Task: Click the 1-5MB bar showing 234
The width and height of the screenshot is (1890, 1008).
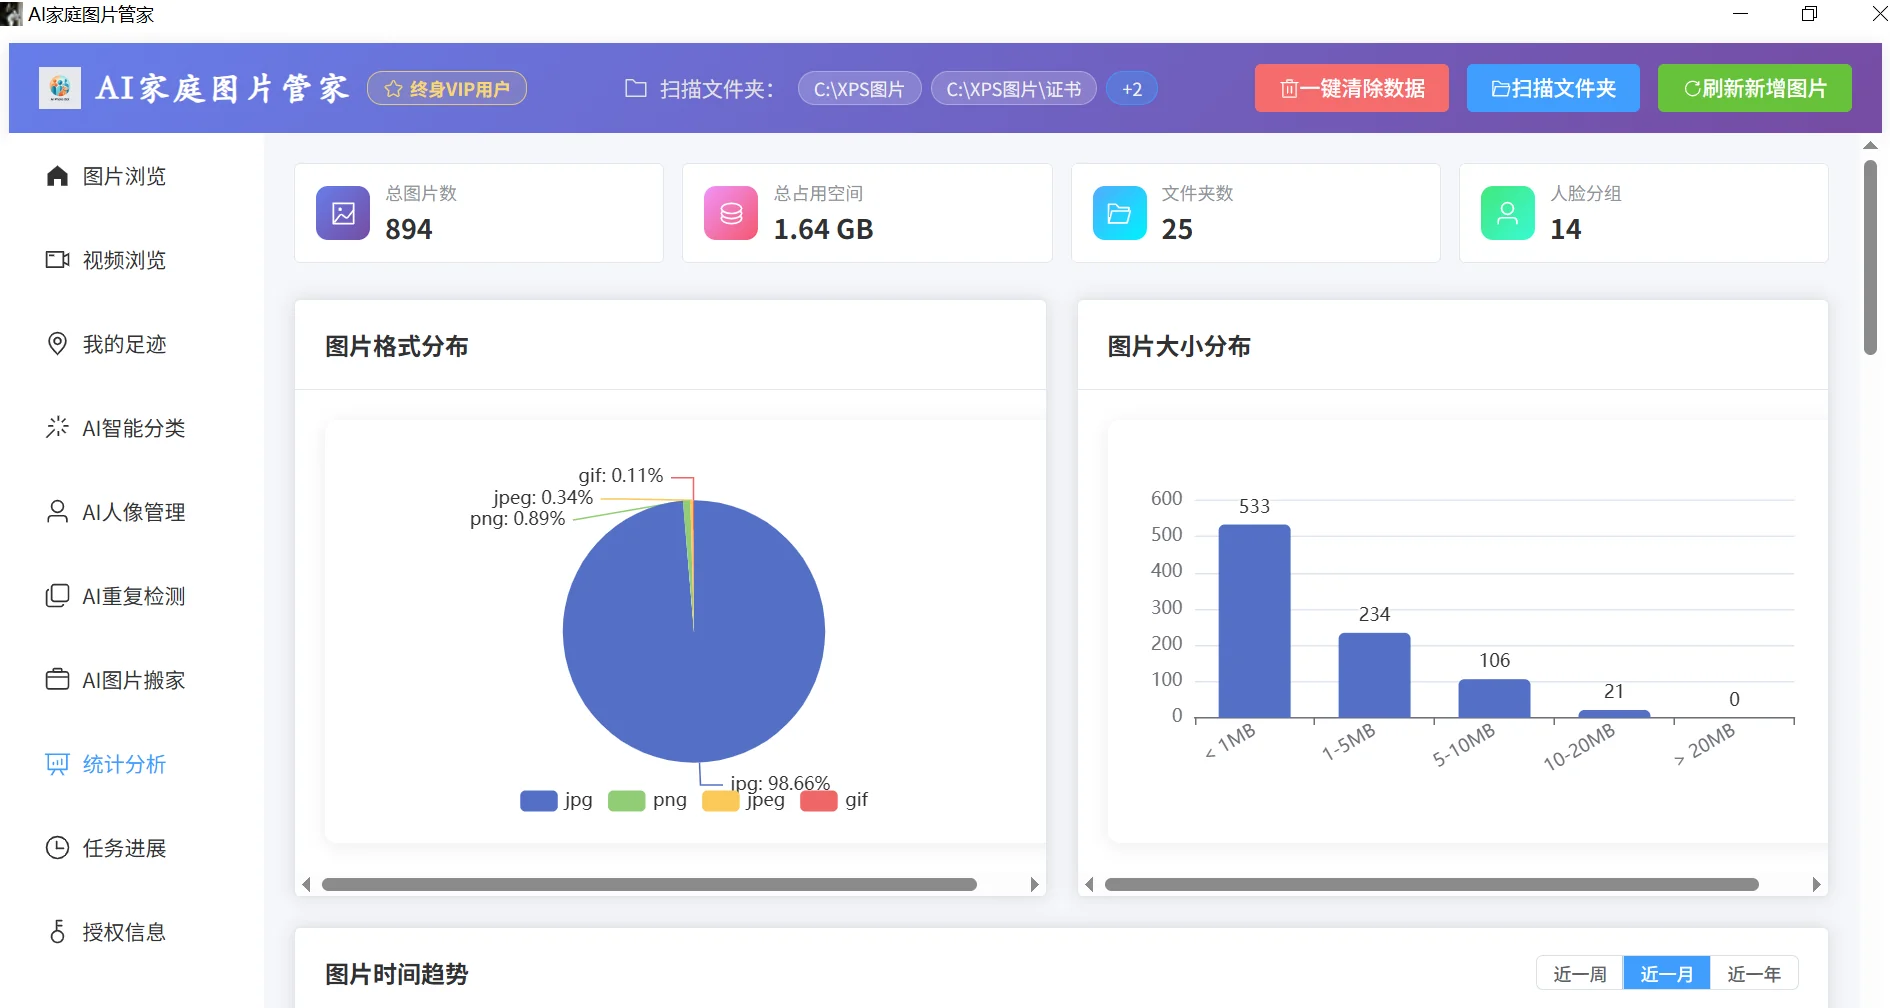Action: 1374,675
